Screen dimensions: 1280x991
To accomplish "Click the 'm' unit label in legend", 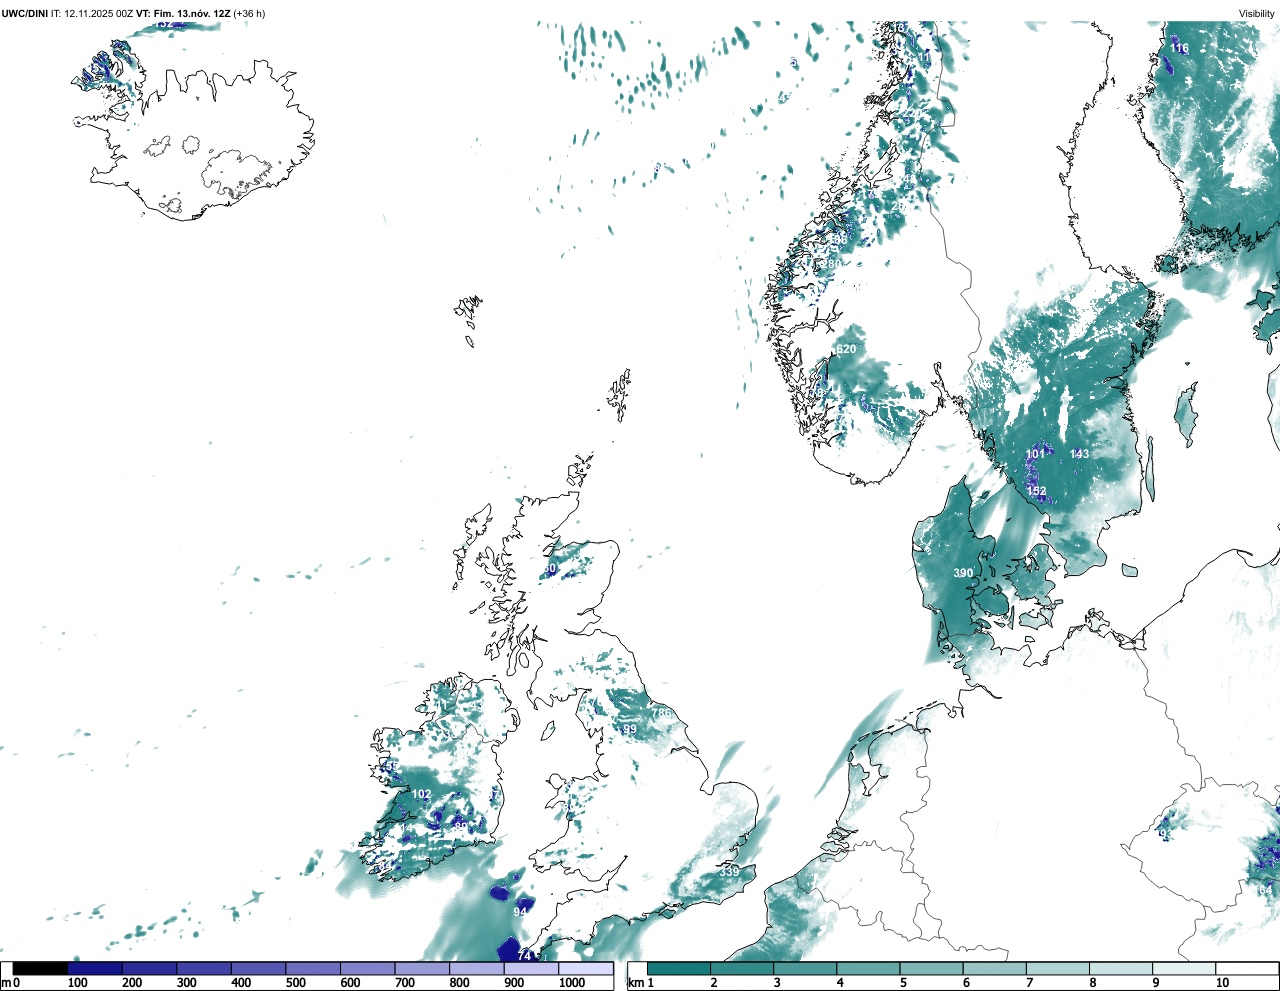I will click(x=5, y=983).
